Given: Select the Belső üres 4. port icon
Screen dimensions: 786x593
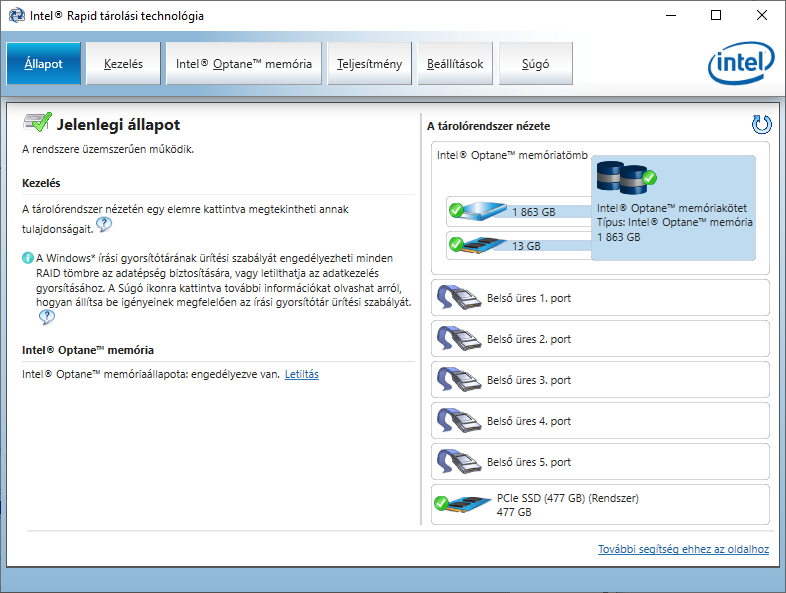Looking at the screenshot, I should coord(459,421).
